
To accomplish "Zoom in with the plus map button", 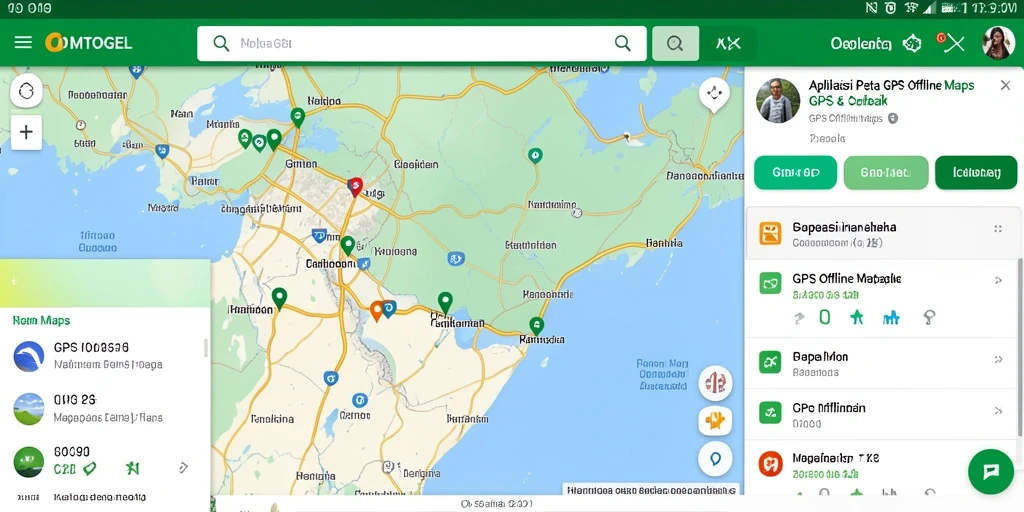I will pyautogui.click(x=26, y=133).
